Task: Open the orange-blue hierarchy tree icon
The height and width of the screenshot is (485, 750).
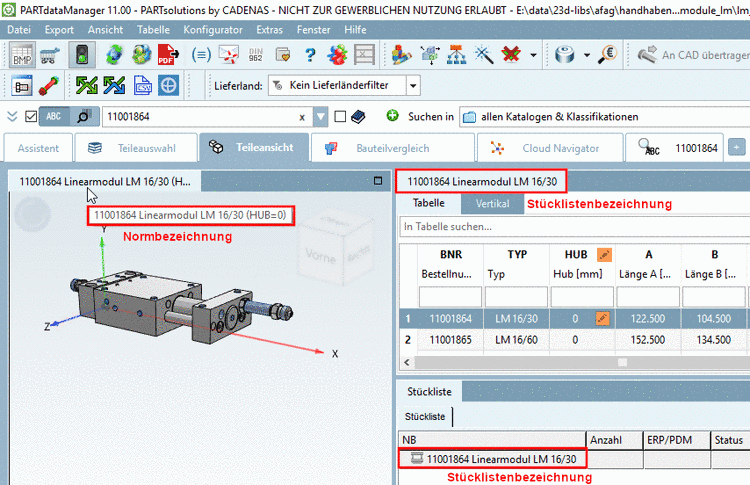Action: 456,55
